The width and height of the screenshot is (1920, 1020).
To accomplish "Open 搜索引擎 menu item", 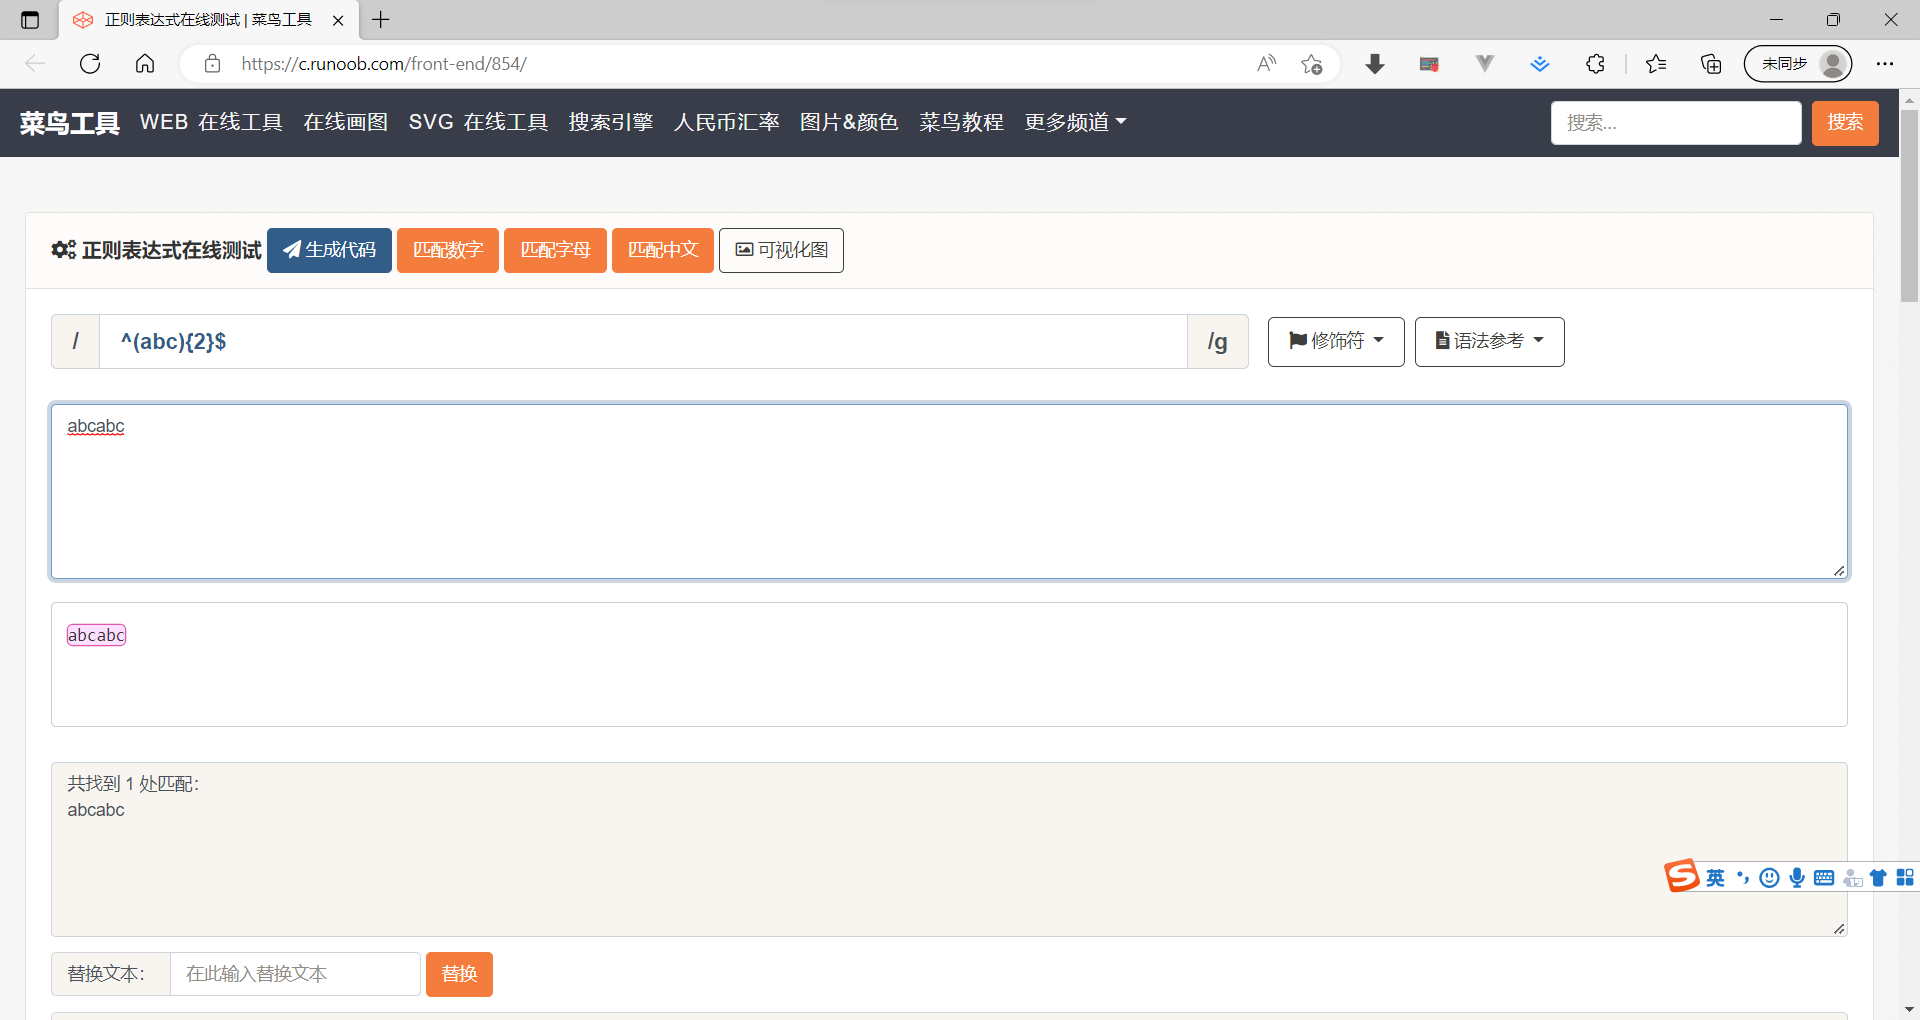I will (x=611, y=122).
